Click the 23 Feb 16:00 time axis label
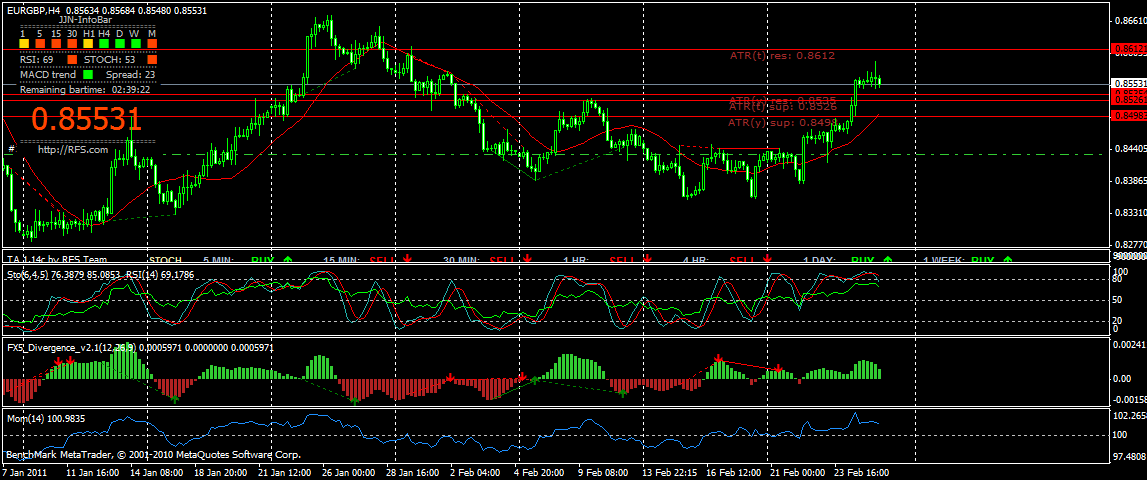The width and height of the screenshot is (1147, 480). click(863, 473)
